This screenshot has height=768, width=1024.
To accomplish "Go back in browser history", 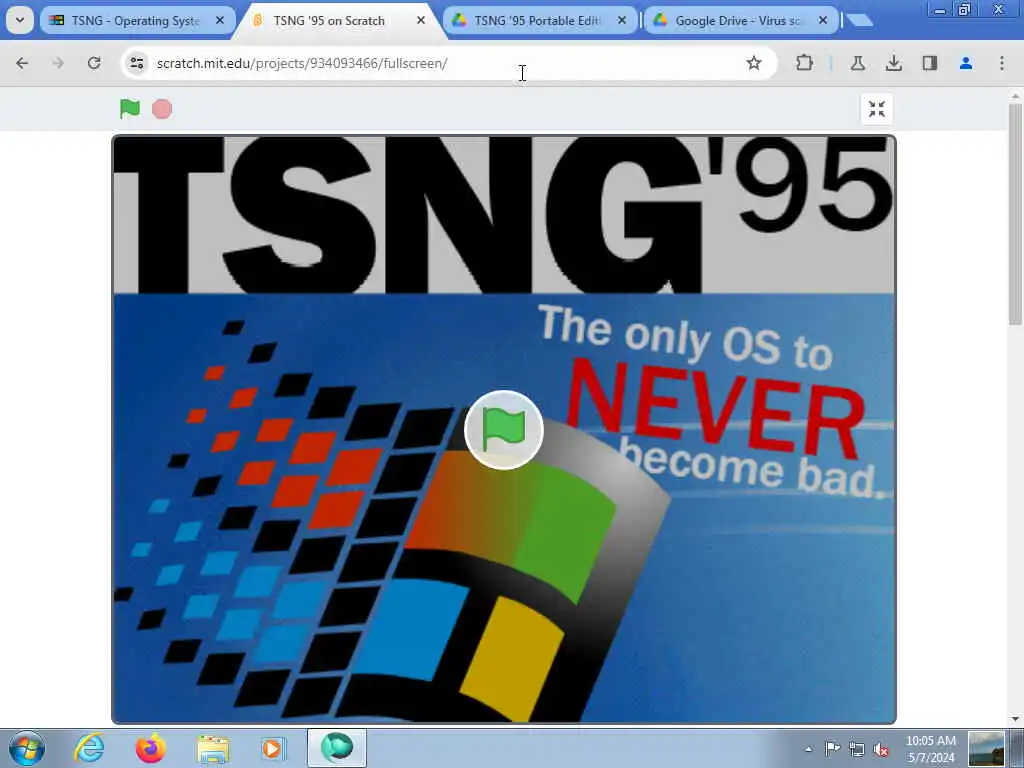I will 22,63.
